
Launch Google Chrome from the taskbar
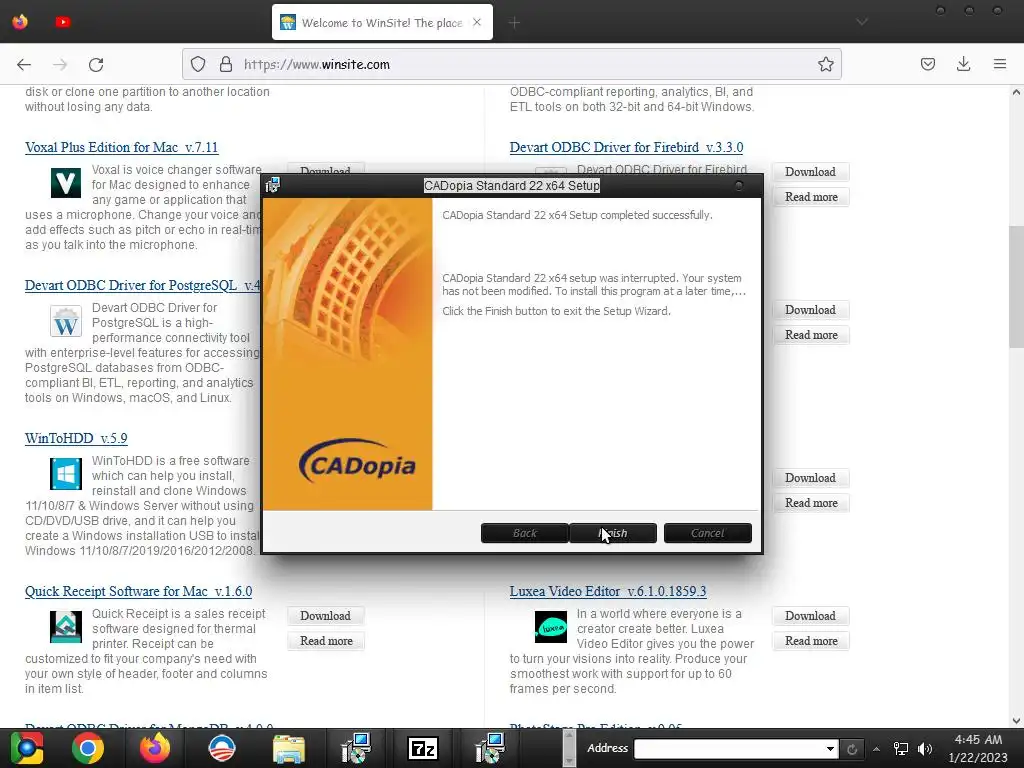[88, 748]
